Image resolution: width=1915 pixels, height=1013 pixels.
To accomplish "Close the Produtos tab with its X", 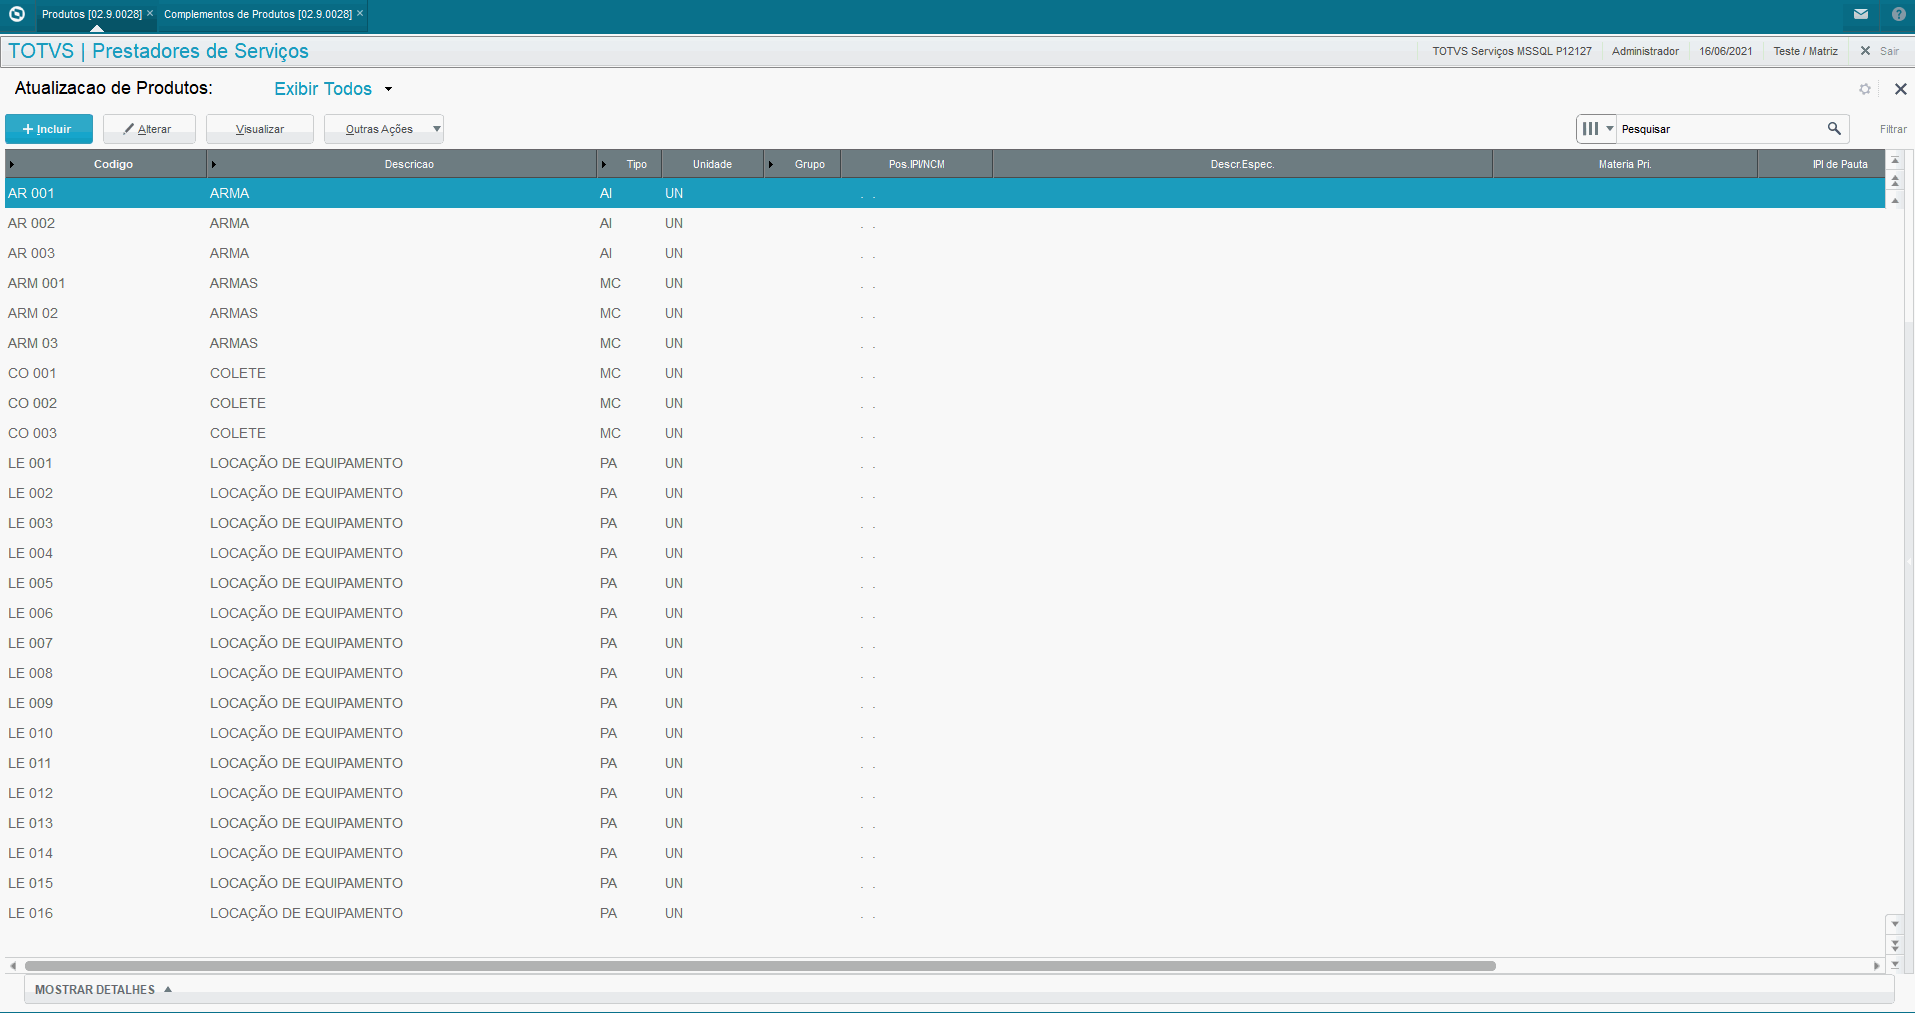I will pos(150,13).
